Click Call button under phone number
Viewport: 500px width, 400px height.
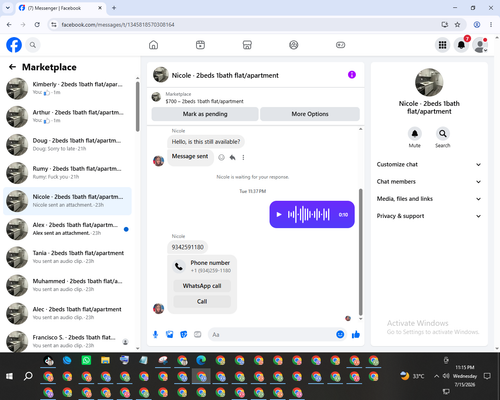[x=202, y=301]
